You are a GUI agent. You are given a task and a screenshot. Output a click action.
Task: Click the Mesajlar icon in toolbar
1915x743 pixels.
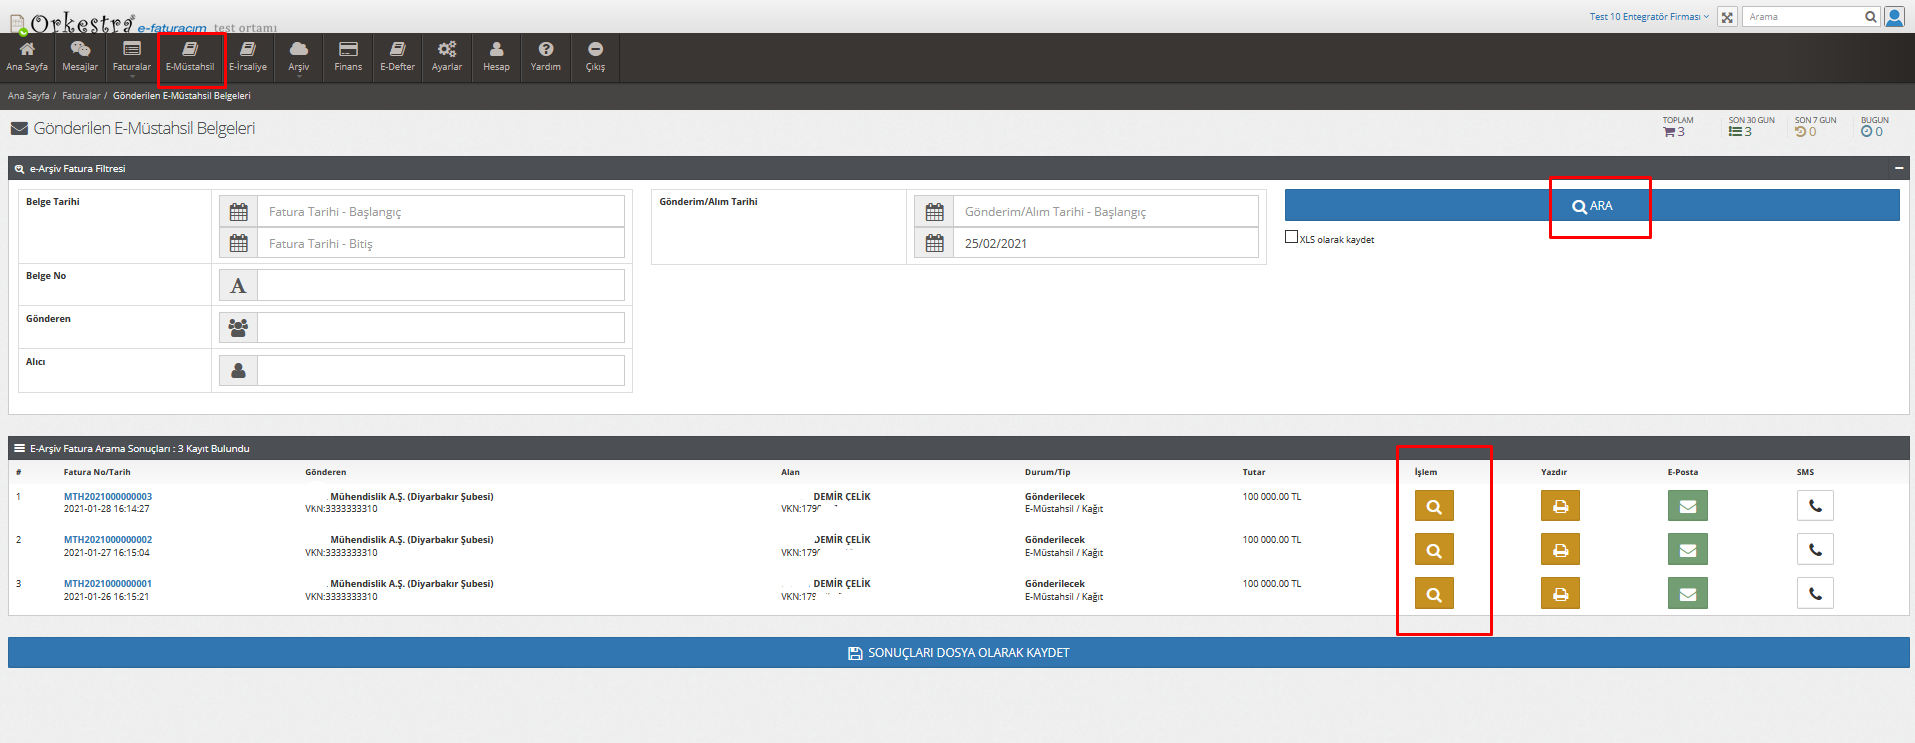pos(80,56)
